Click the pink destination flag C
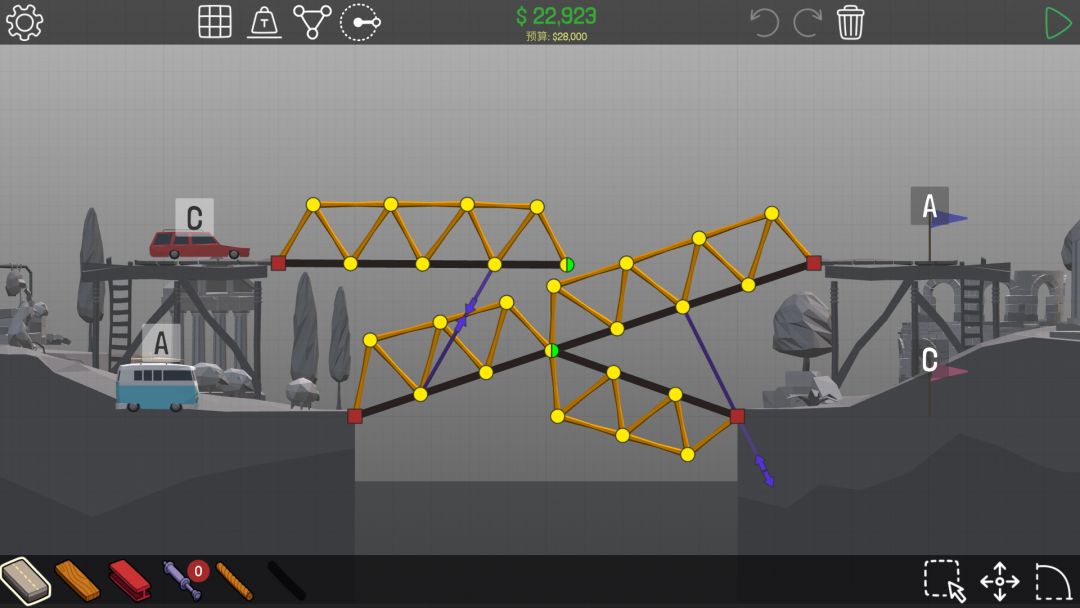 (x=948, y=373)
